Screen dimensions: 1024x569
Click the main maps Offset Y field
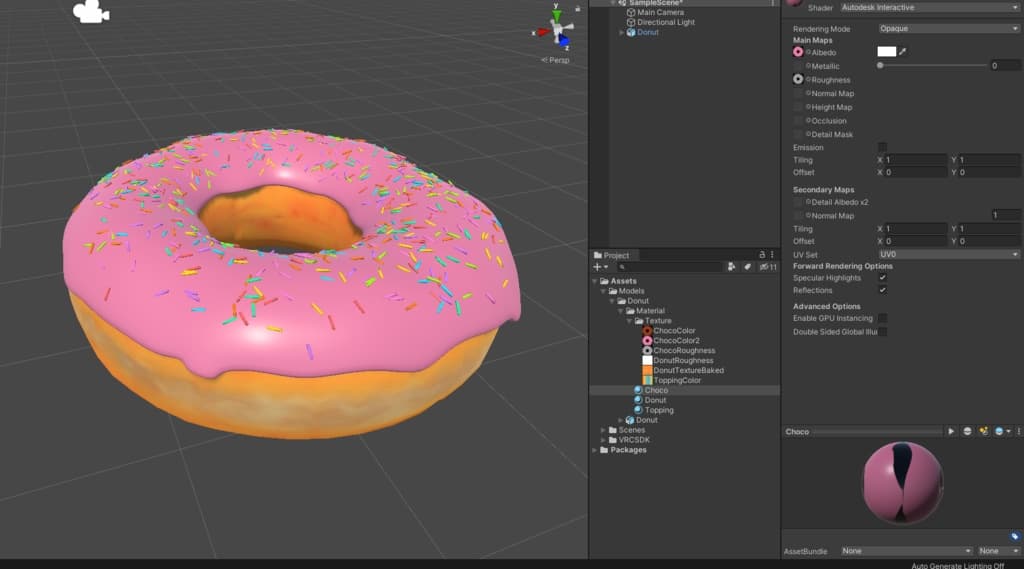click(989, 172)
